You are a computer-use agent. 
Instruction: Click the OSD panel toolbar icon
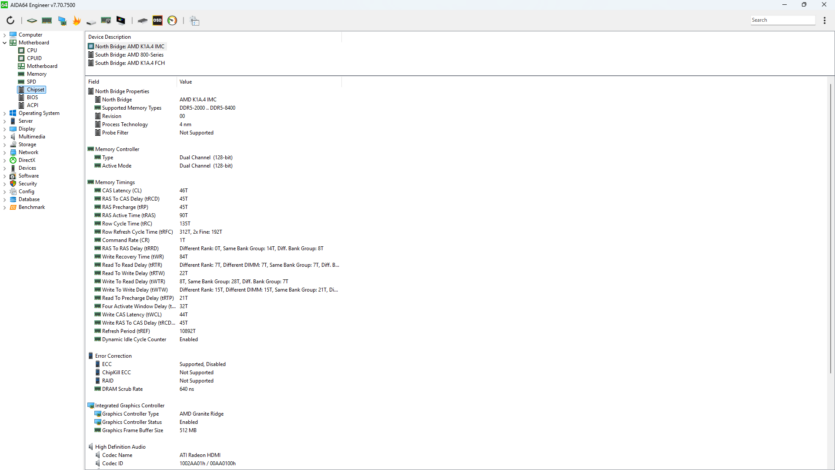point(158,20)
